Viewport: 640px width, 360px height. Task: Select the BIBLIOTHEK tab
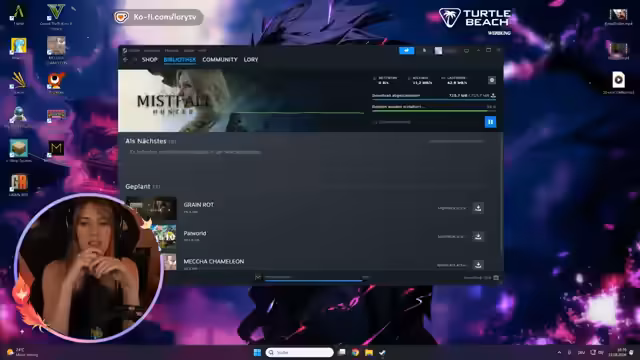(x=180, y=60)
